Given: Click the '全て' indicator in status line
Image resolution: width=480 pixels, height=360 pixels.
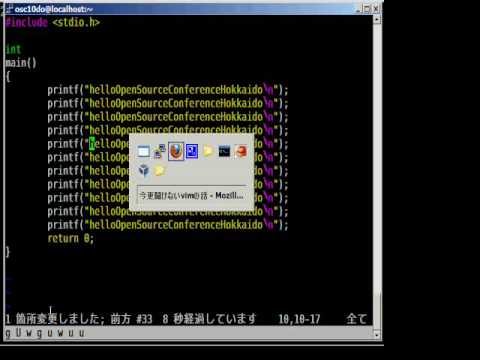Looking at the screenshot, I should click(x=356, y=319).
